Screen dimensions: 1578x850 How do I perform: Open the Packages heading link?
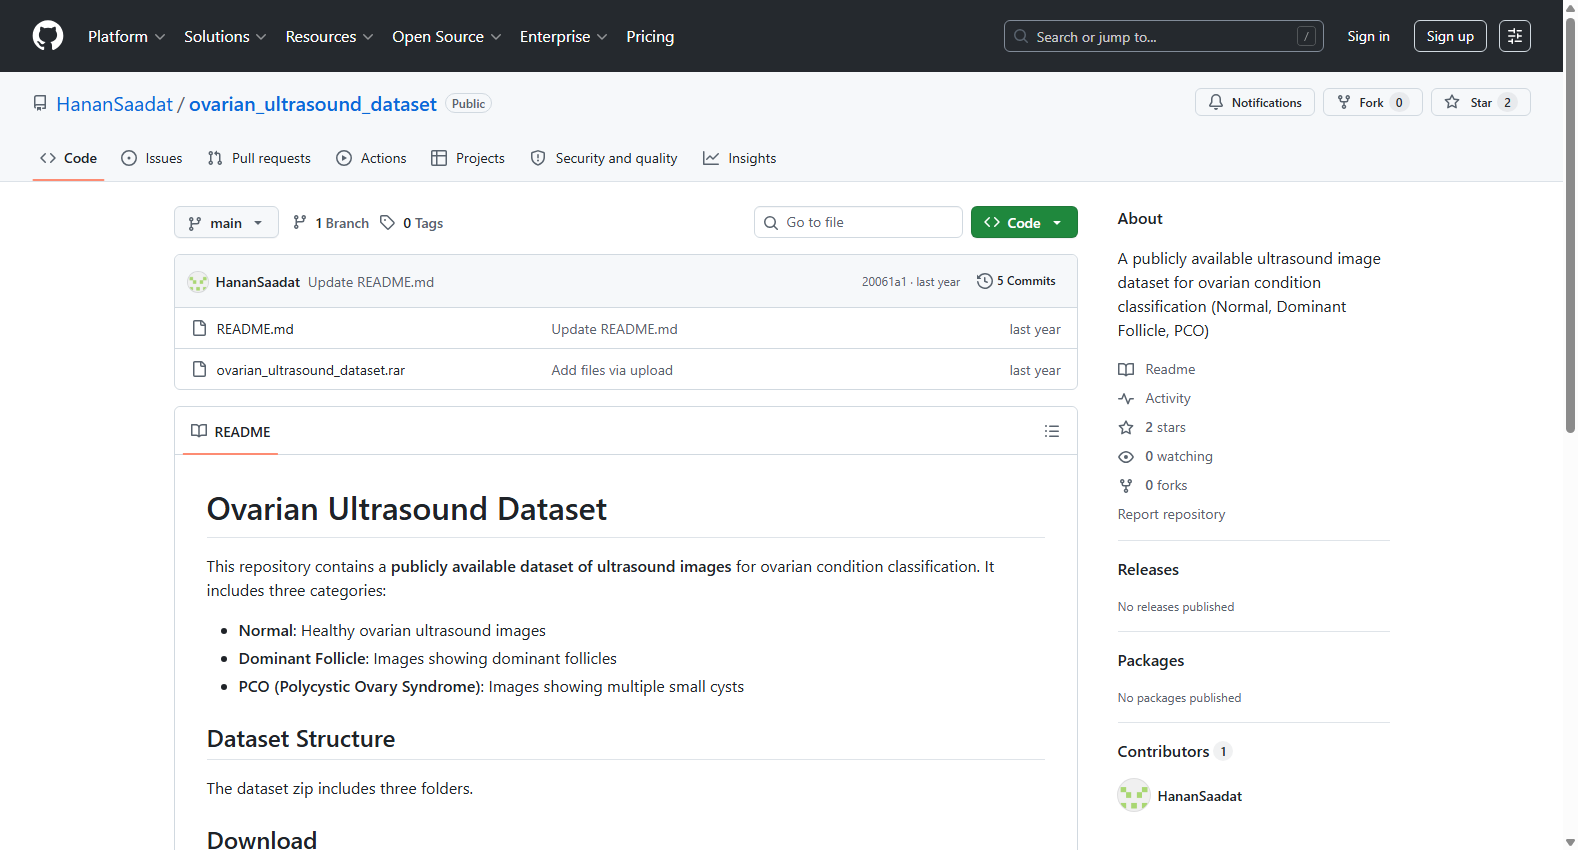[1151, 661]
